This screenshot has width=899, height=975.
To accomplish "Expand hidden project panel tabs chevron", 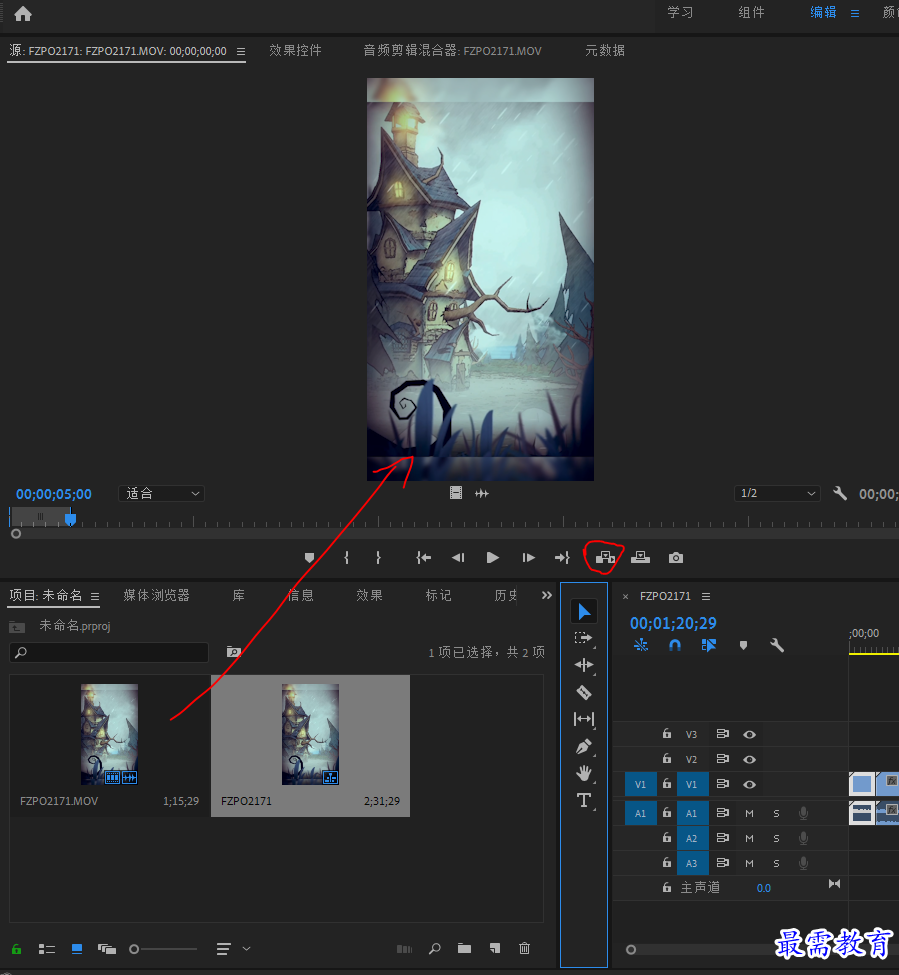I will point(546,596).
